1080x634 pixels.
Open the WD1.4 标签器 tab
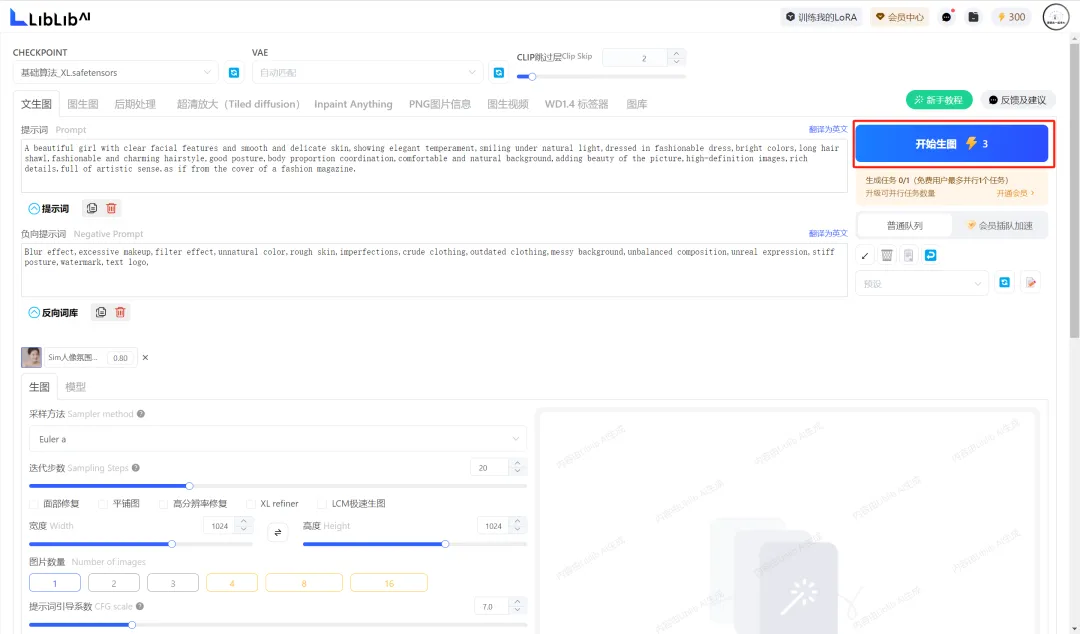577,104
